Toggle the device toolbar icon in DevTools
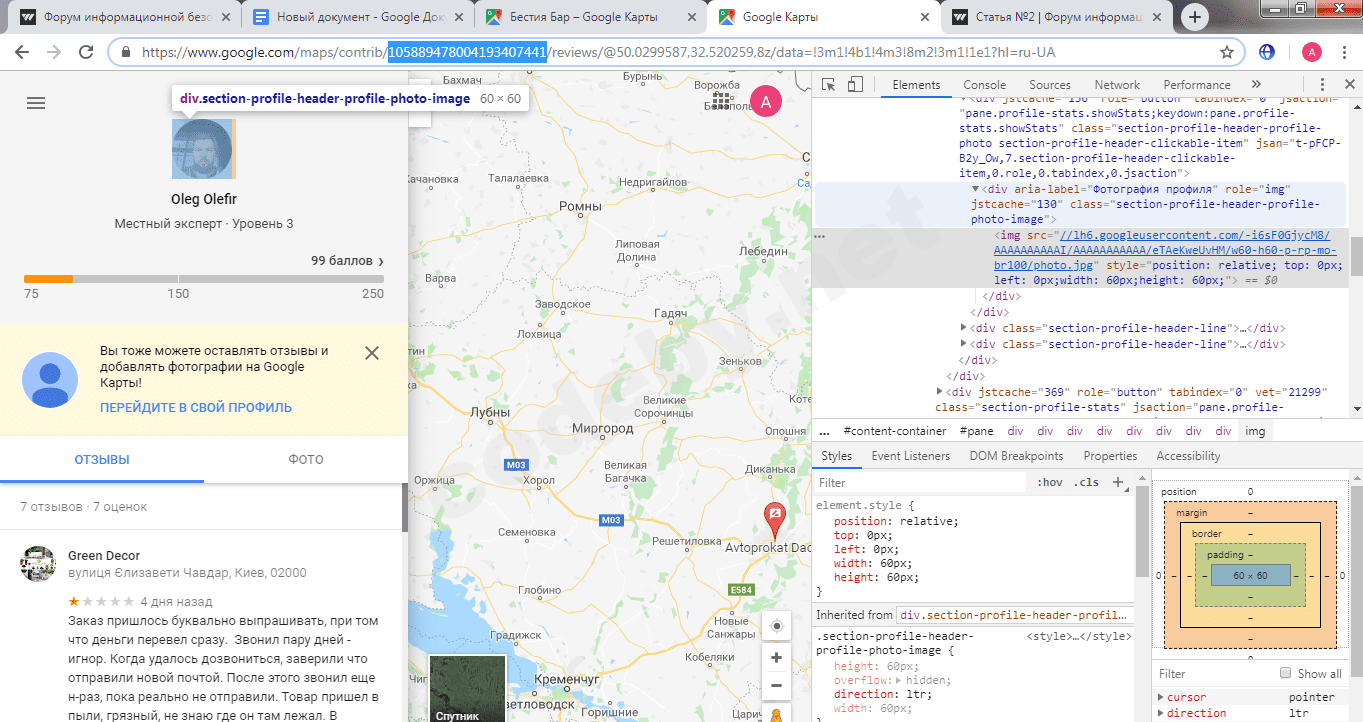This screenshot has height=722, width=1363. [855, 85]
